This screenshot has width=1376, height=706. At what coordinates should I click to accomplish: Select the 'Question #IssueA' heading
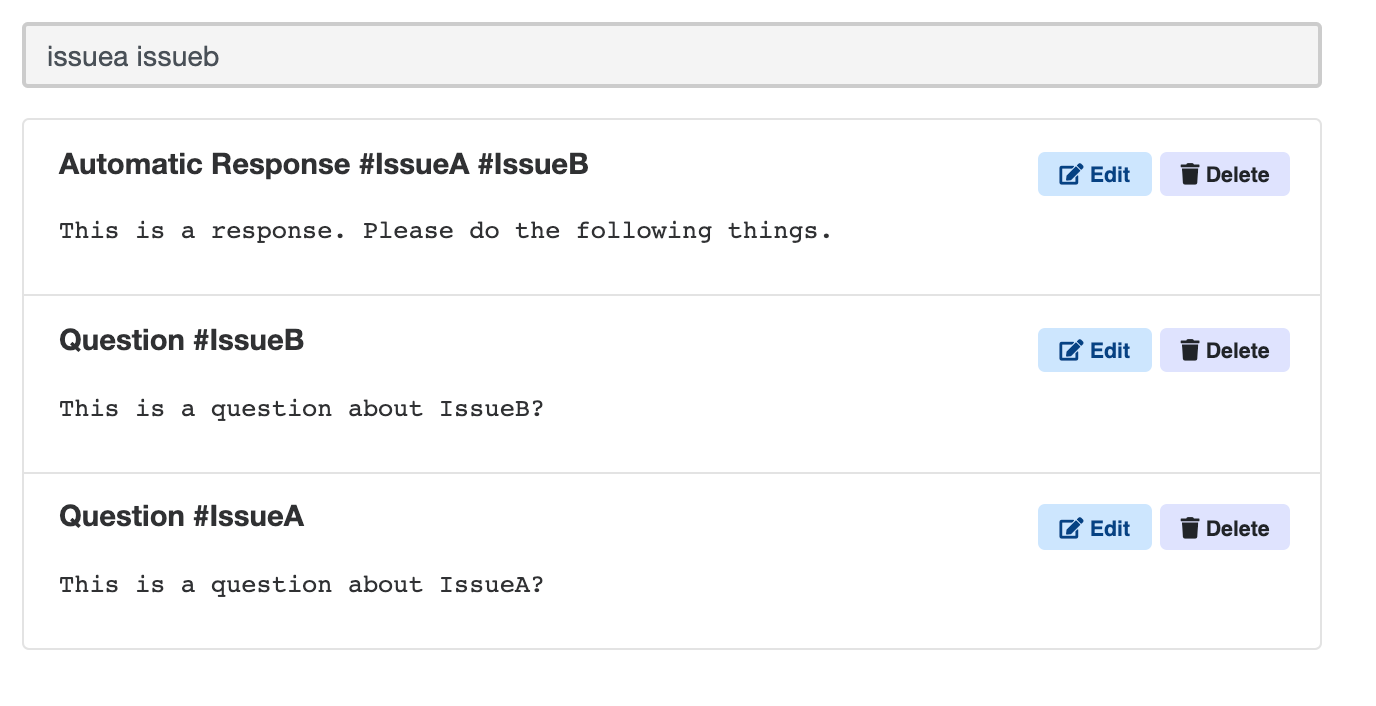point(181,516)
